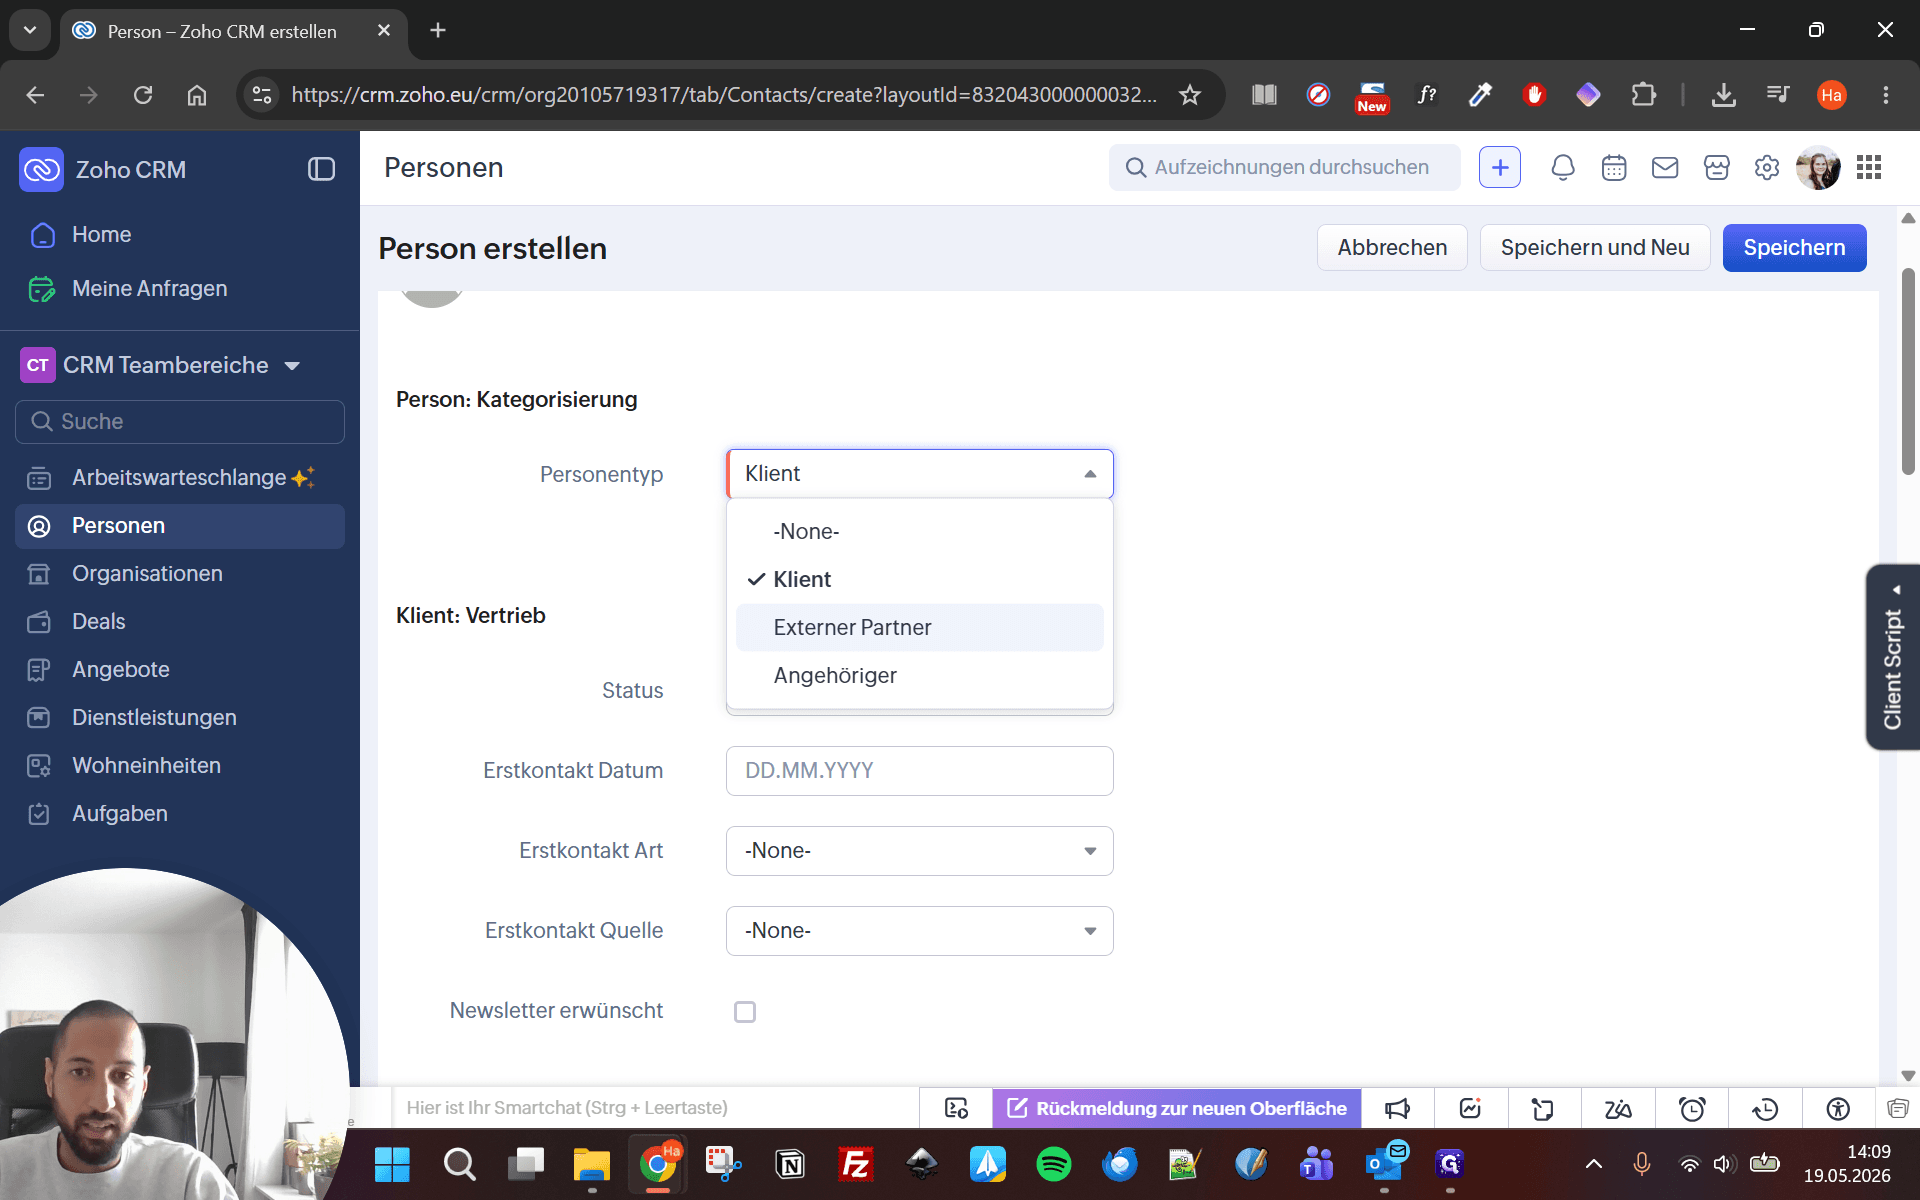
Task: Open recent items history clock icon
Action: point(1765,1108)
